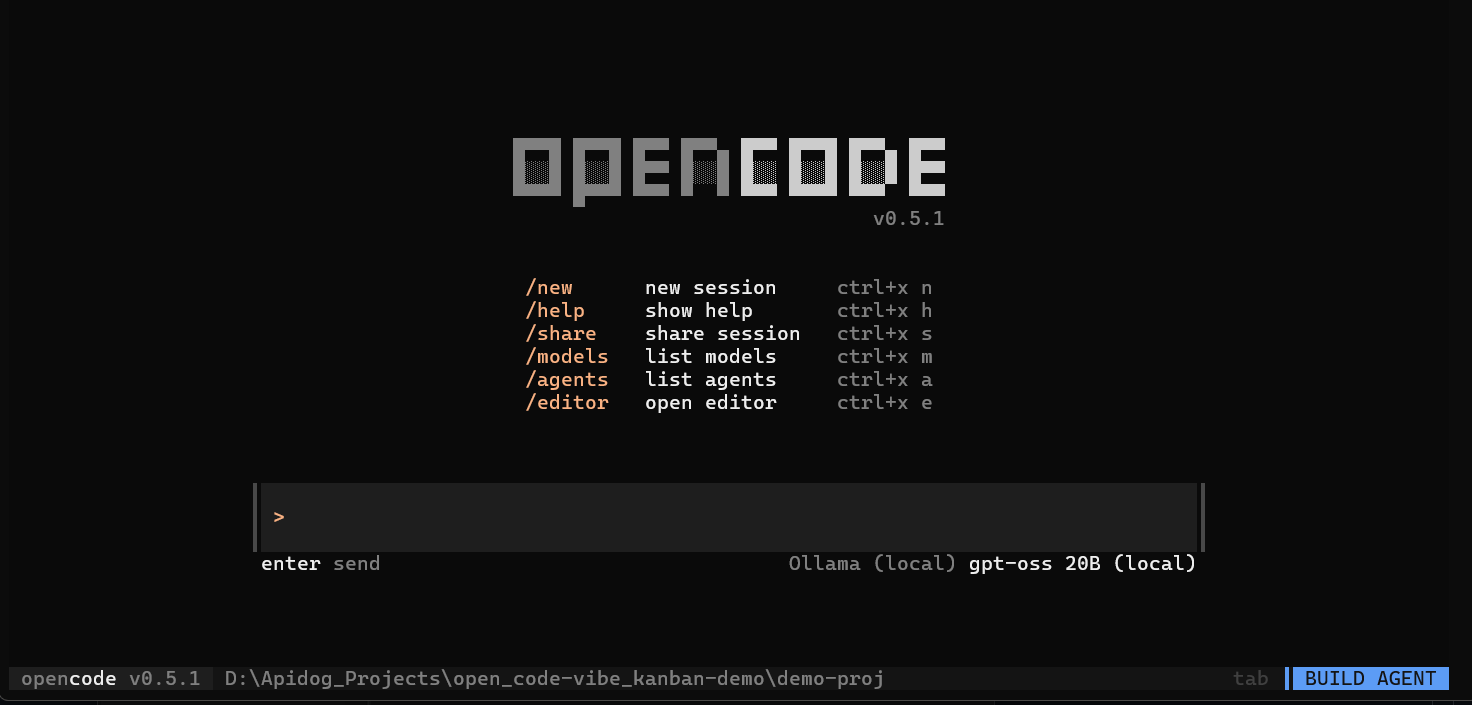The width and height of the screenshot is (1472, 705).
Task: Click the "ctrl+x s" shortcut text
Action: (x=884, y=334)
